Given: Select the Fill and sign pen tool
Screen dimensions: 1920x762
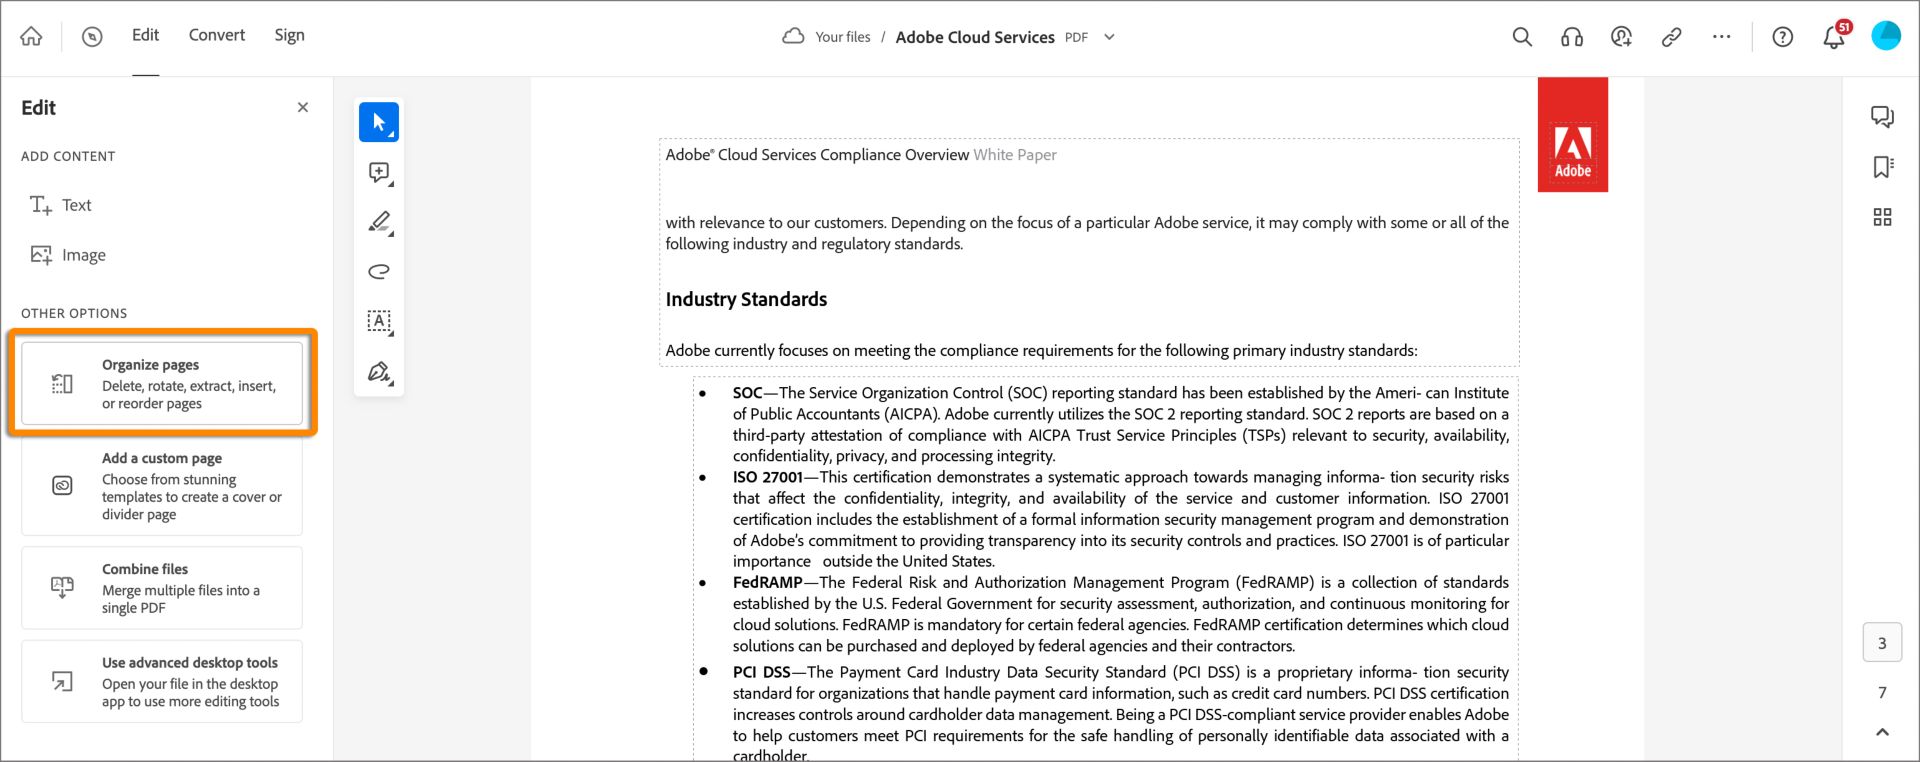Looking at the screenshot, I should [379, 372].
